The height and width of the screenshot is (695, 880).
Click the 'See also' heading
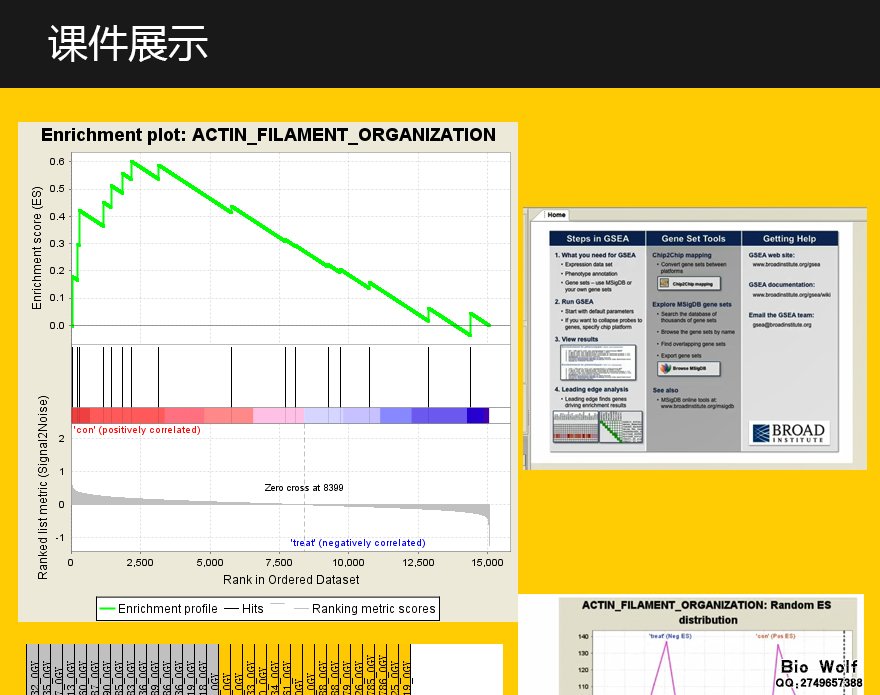665,390
